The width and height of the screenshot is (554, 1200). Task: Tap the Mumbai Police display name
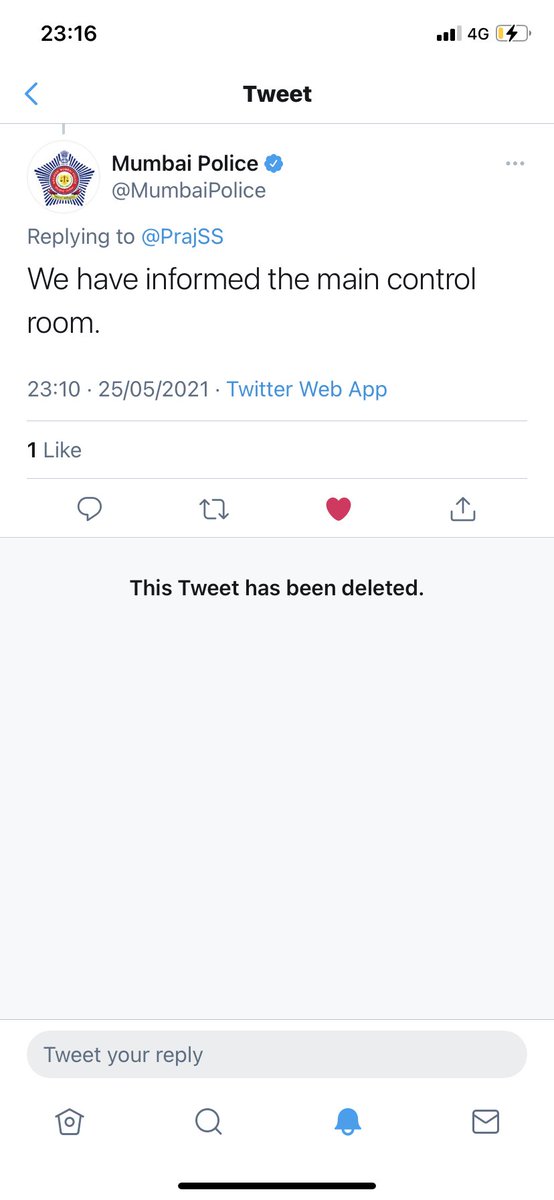pyautogui.click(x=185, y=163)
